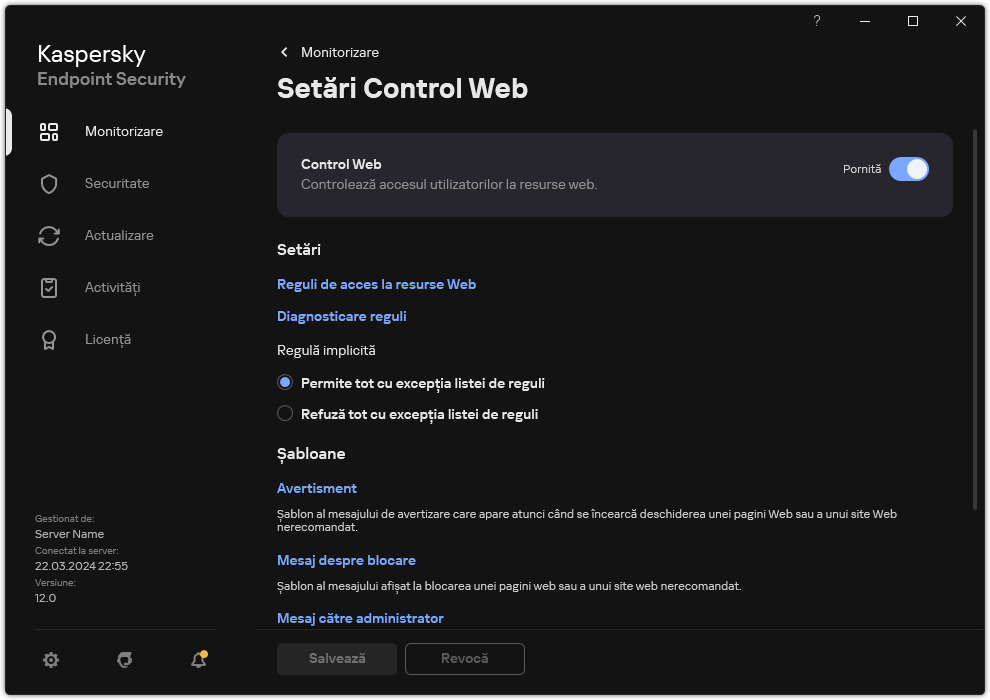
Task: Open application settings gear icon
Action: [51, 660]
